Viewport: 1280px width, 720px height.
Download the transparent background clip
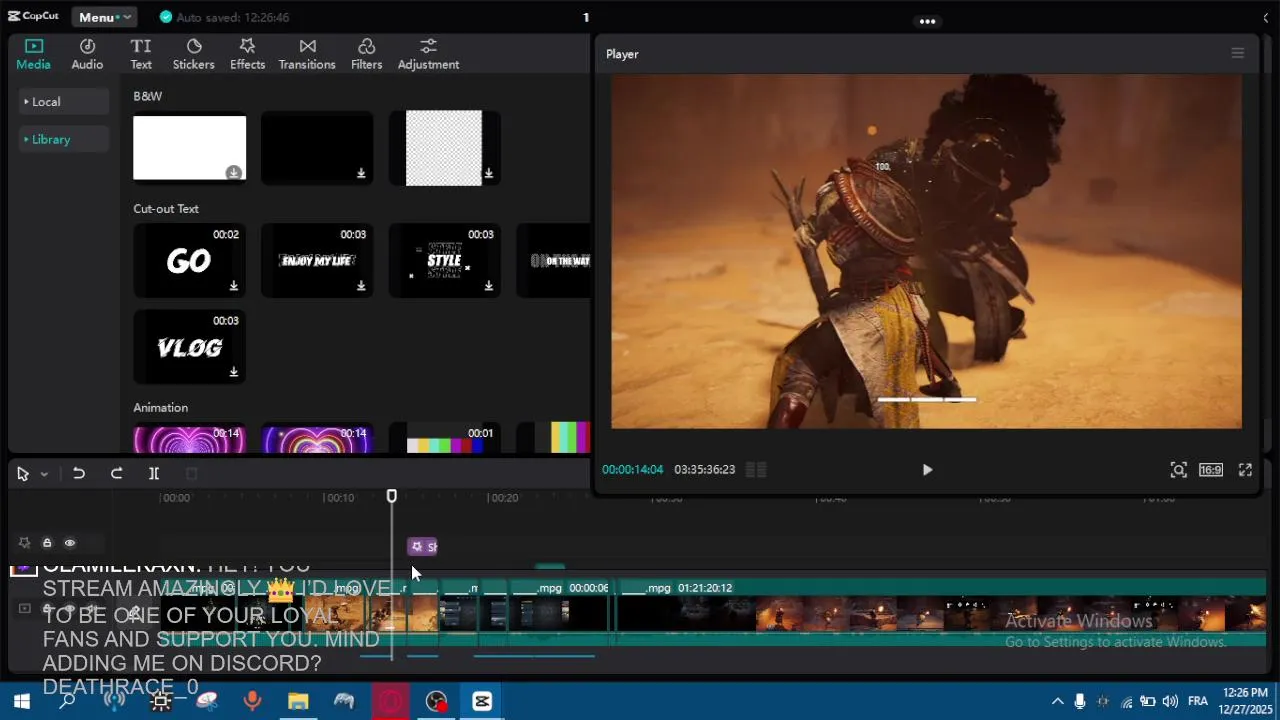click(489, 173)
